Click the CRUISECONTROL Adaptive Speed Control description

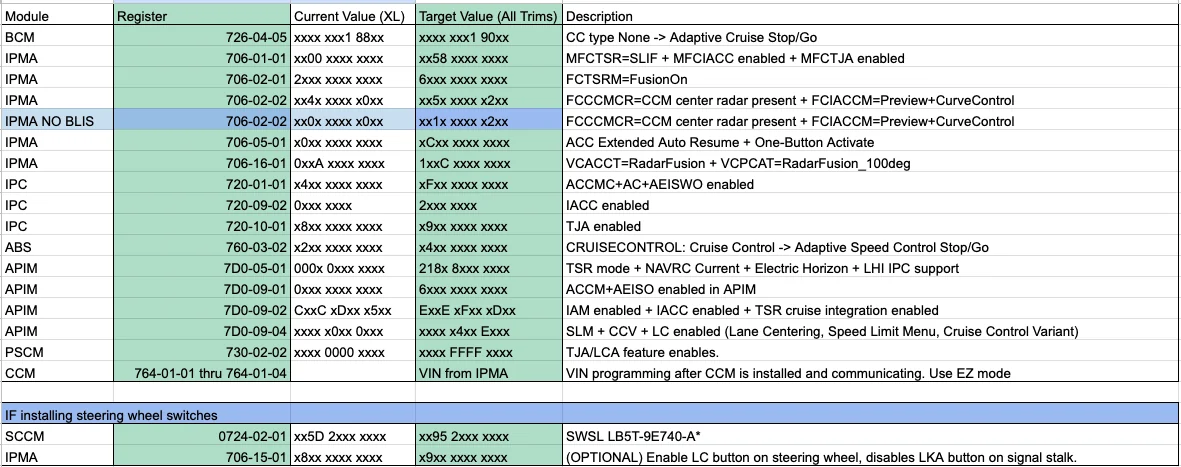(871, 248)
